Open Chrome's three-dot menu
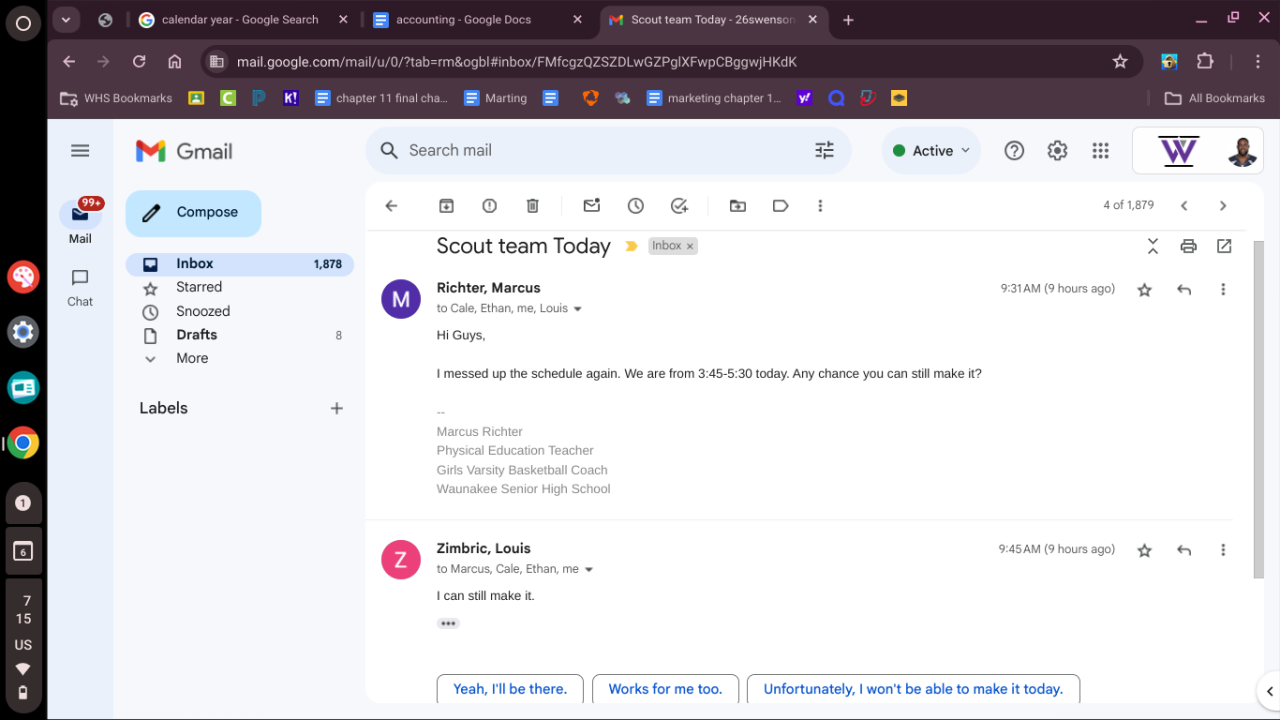This screenshot has width=1280, height=720. (x=1259, y=62)
